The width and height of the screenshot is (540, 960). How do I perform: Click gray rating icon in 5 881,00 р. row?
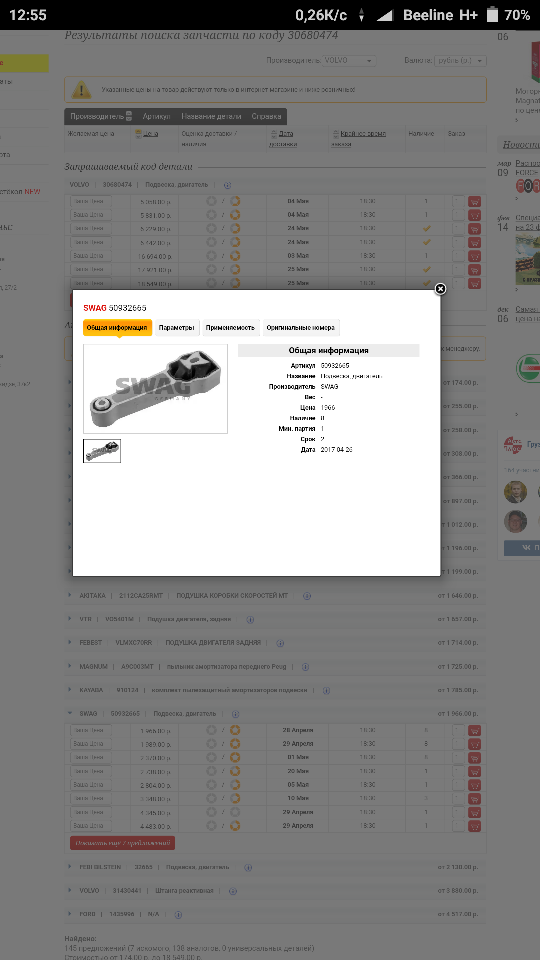pyautogui.click(x=211, y=215)
